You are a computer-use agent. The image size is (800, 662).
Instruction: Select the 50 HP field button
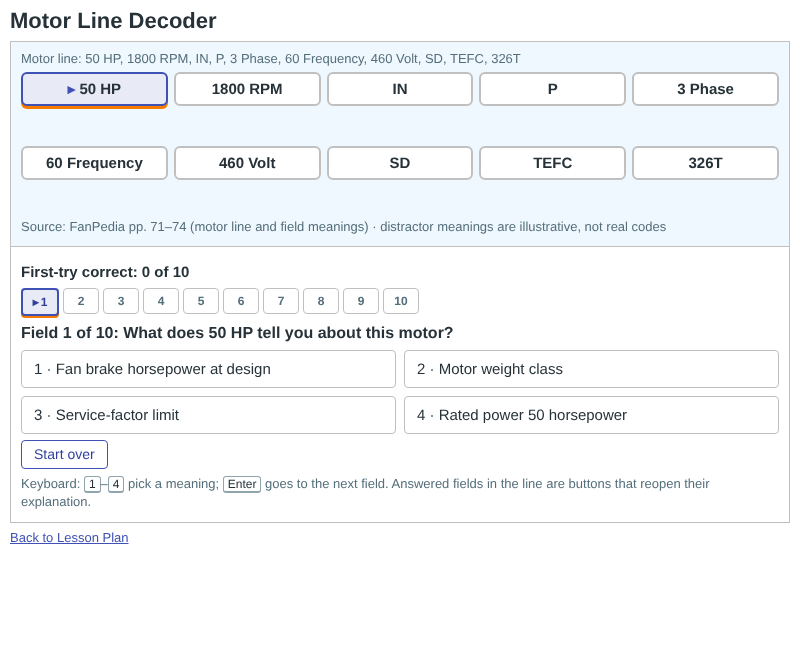tap(94, 89)
